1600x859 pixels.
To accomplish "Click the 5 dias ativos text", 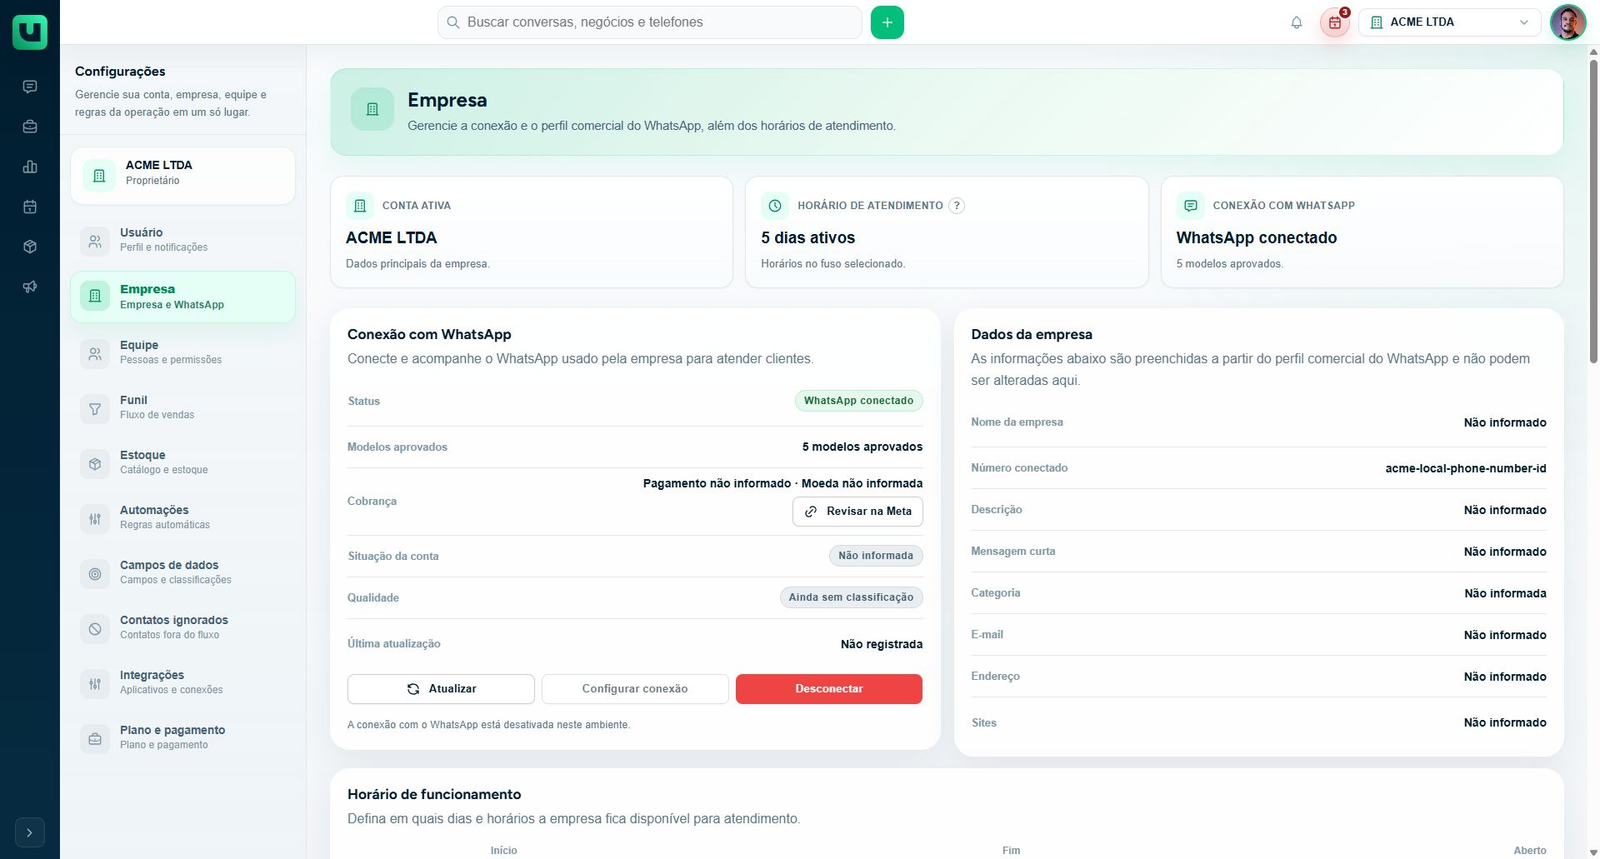I will (808, 238).
